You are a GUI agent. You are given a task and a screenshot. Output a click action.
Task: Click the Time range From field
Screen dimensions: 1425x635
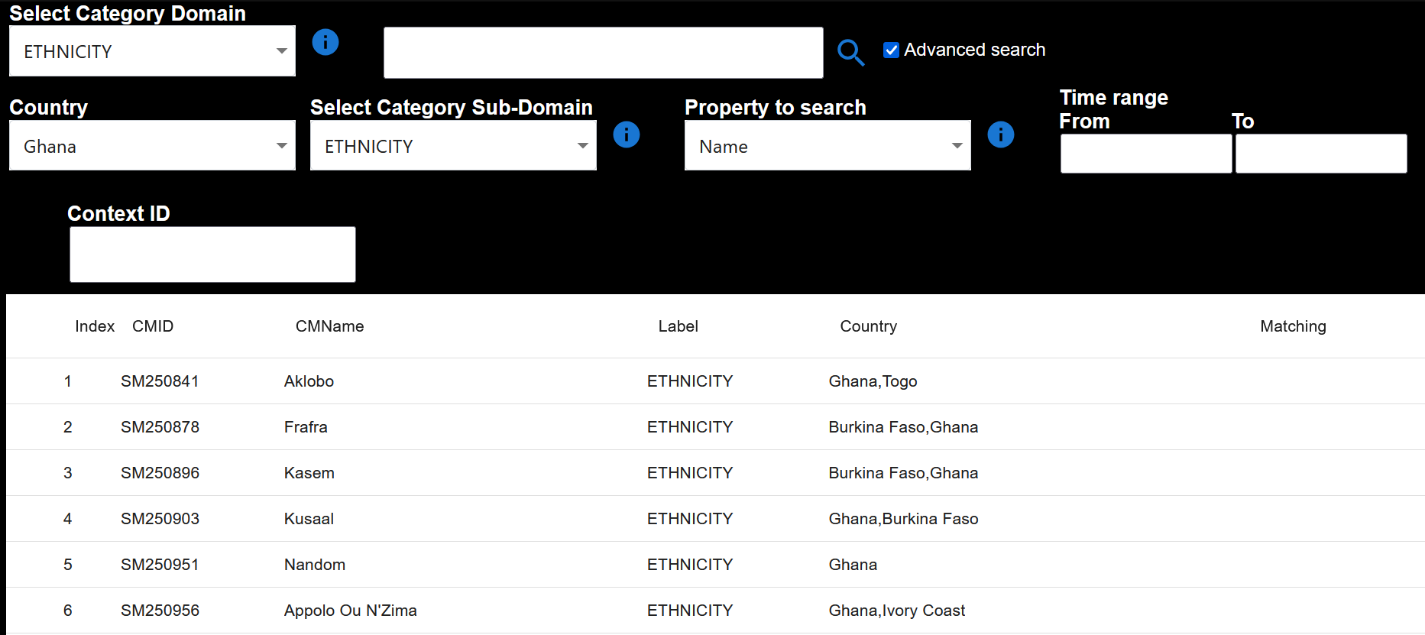(x=1146, y=154)
